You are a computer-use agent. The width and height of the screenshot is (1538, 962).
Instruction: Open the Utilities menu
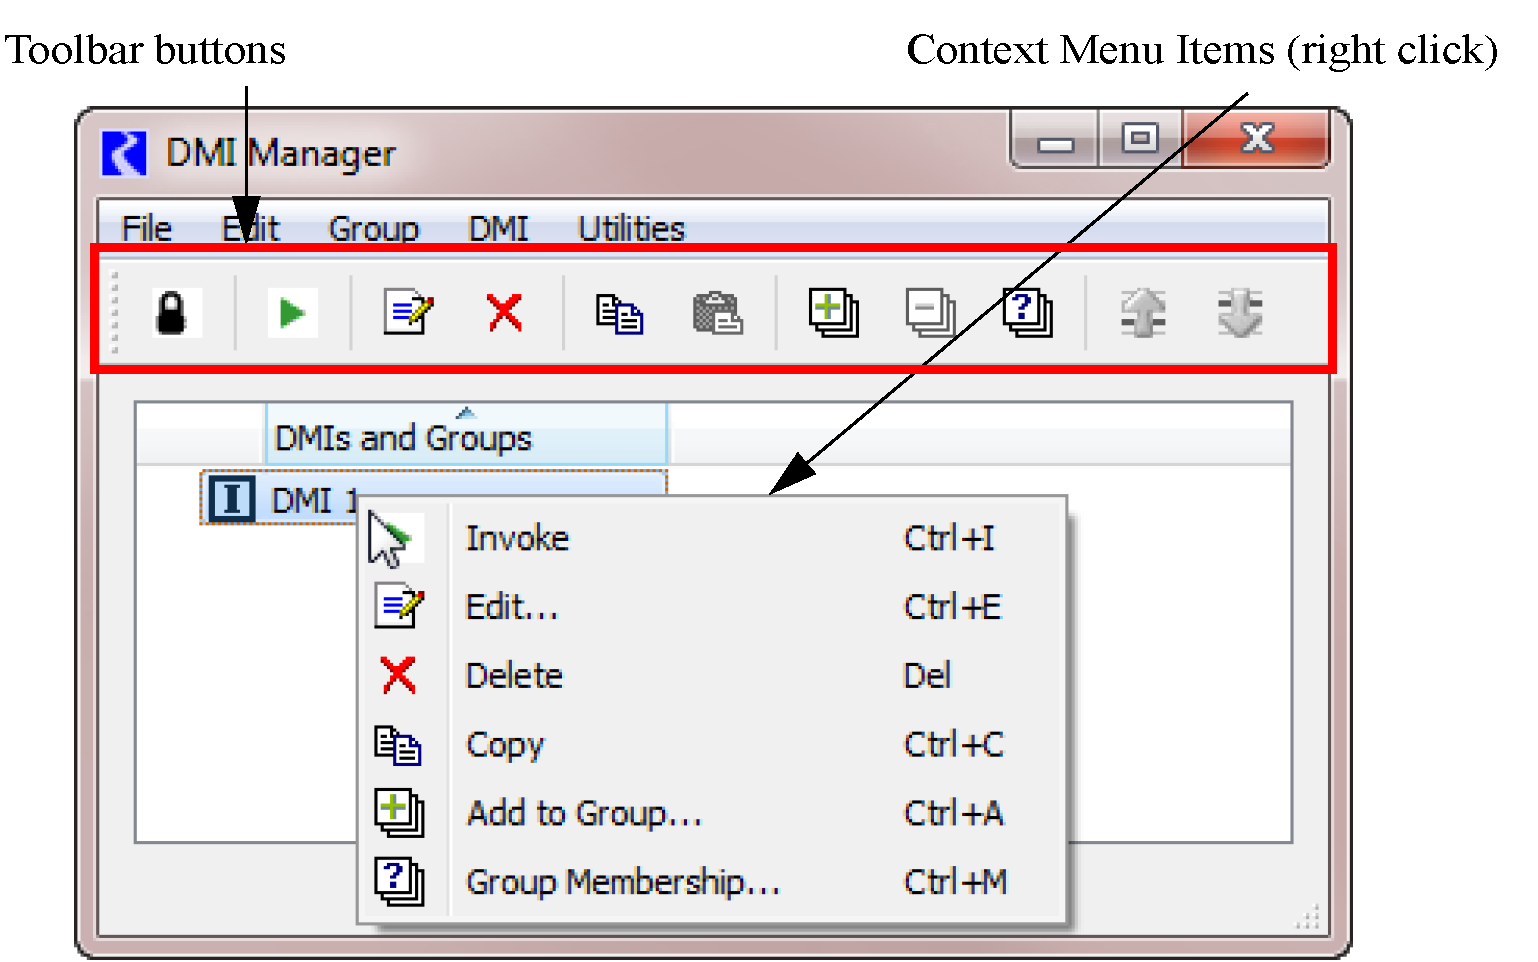coord(631,229)
